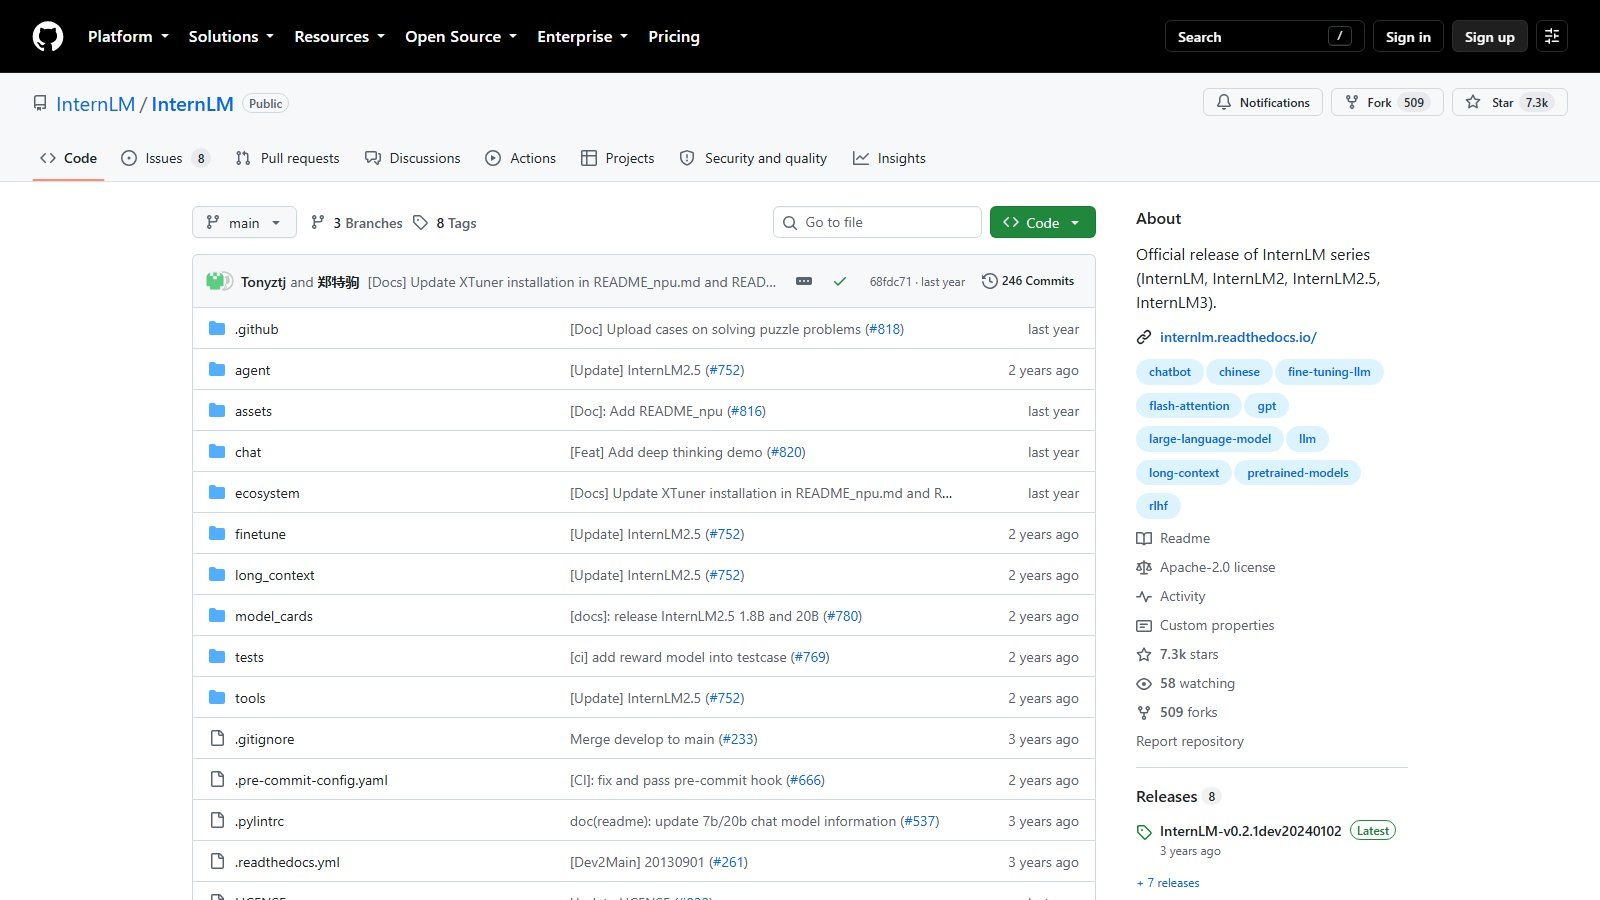Click the .readthedocs.yml file icon

point(217,861)
